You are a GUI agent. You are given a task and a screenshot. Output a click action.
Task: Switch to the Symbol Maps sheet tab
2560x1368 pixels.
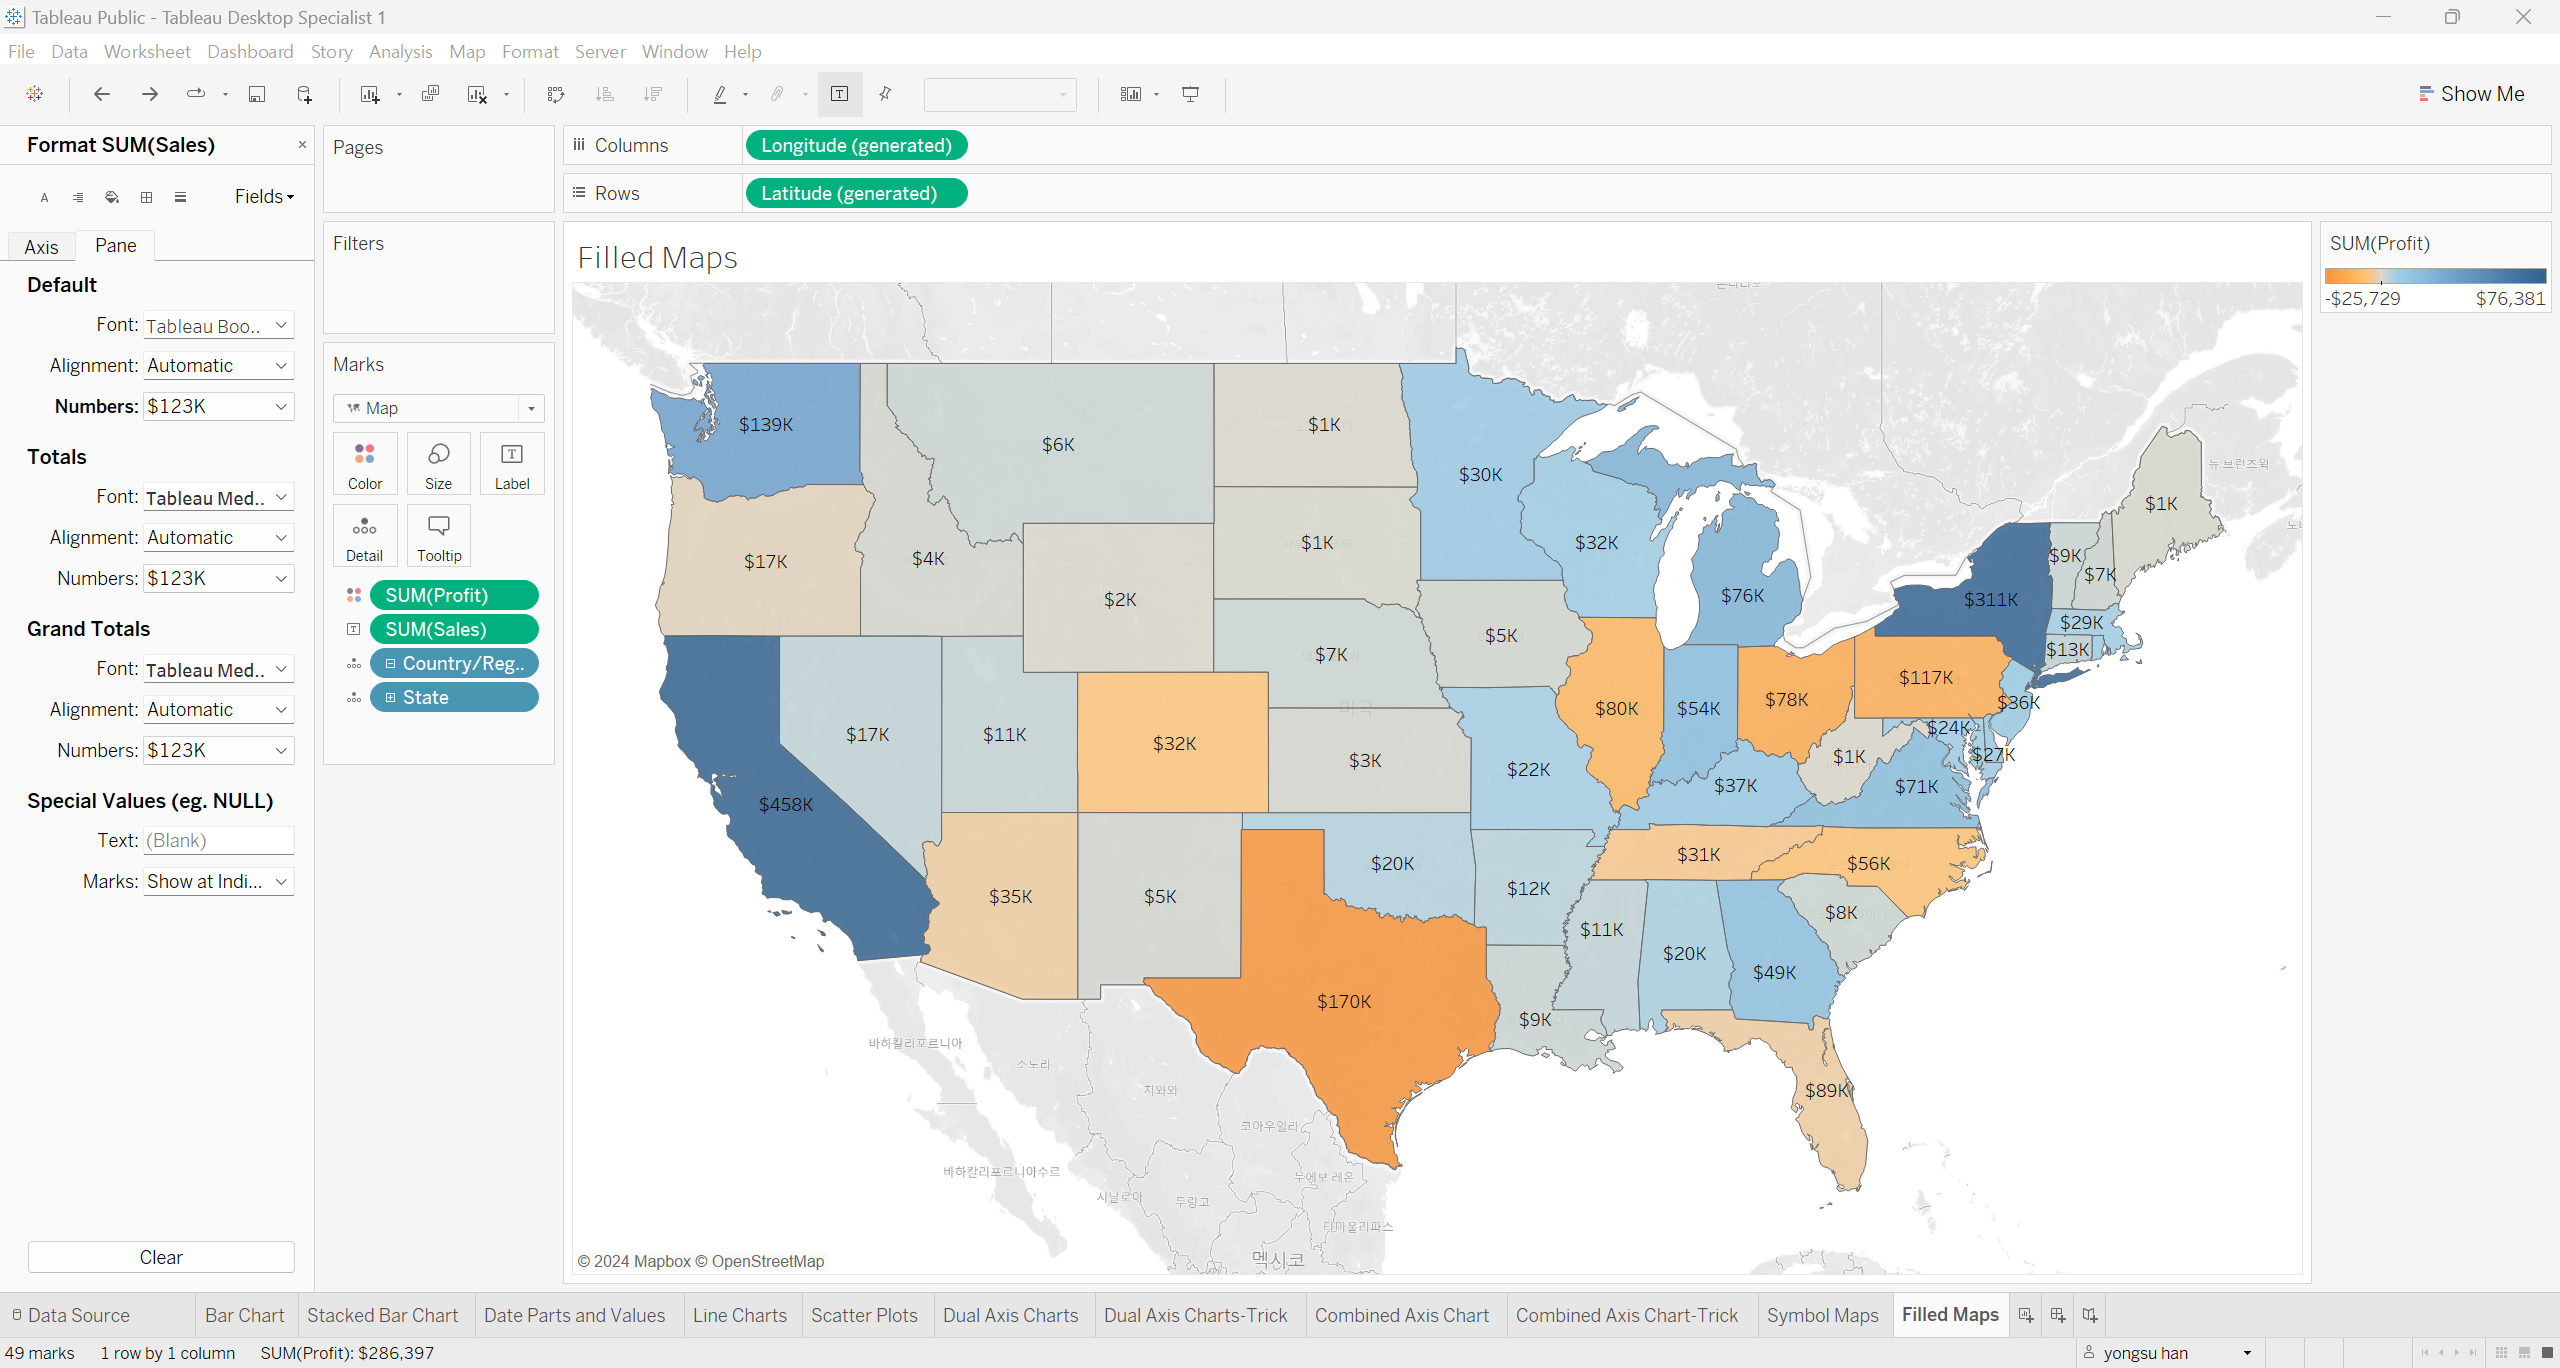[x=1822, y=1315]
